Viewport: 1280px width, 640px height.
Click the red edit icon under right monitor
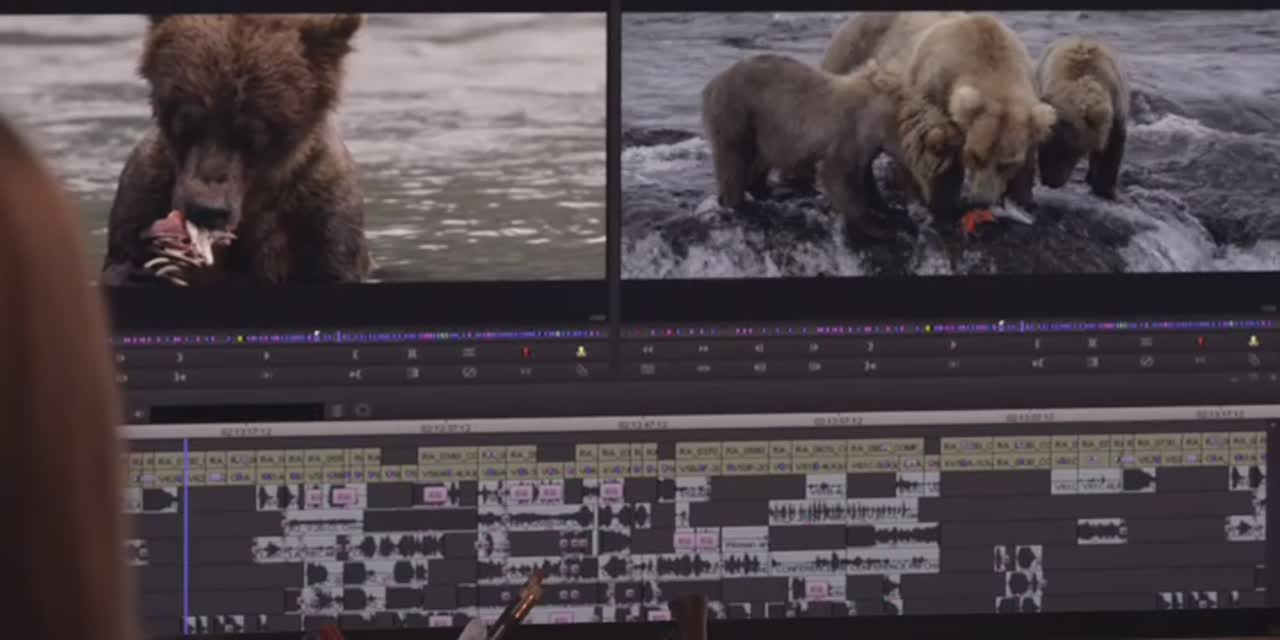point(1200,341)
